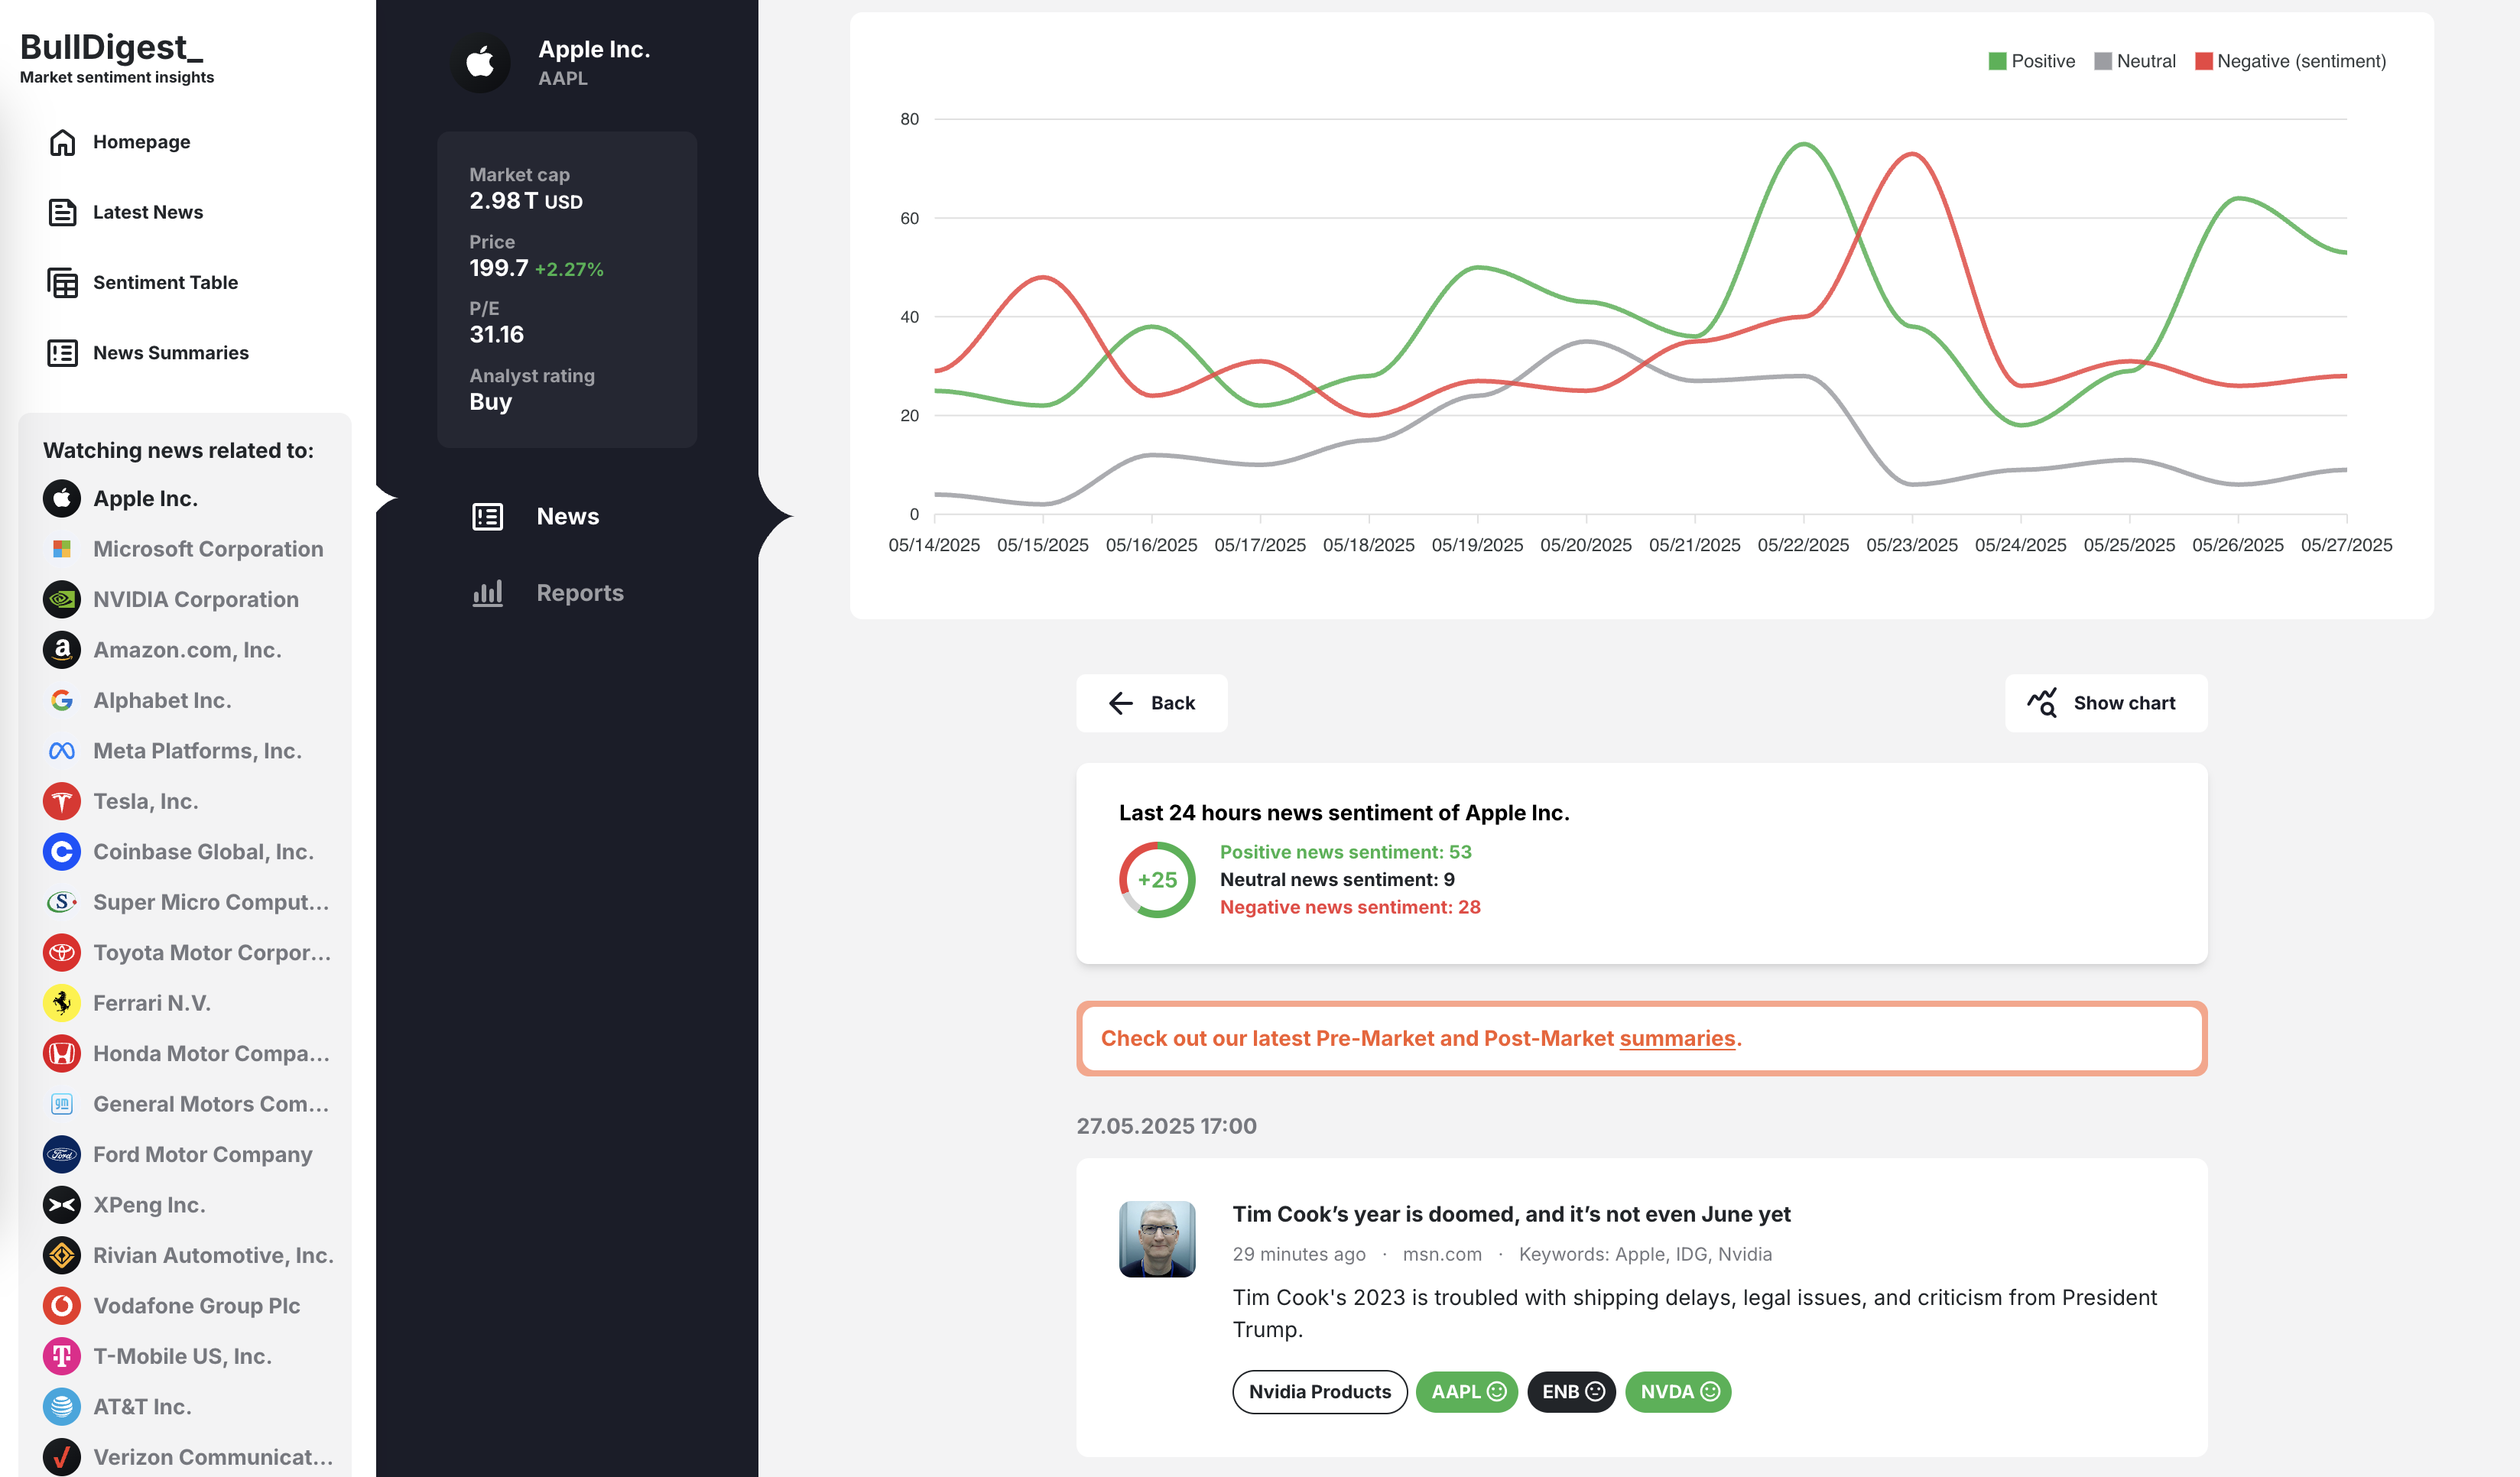The height and width of the screenshot is (1477, 2520).
Task: Switch to the News tab
Action: [567, 516]
